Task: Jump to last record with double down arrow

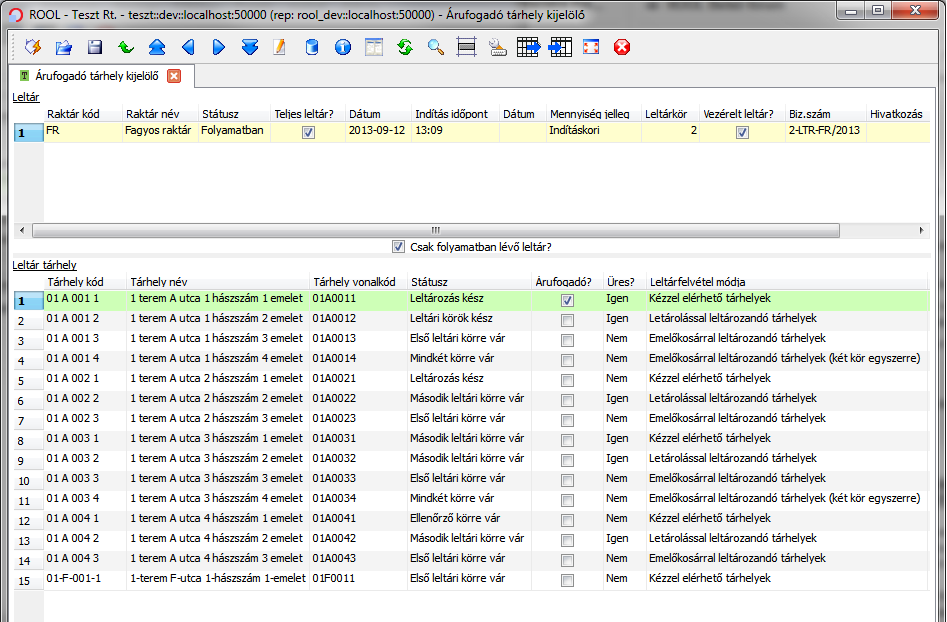Action: click(x=250, y=47)
